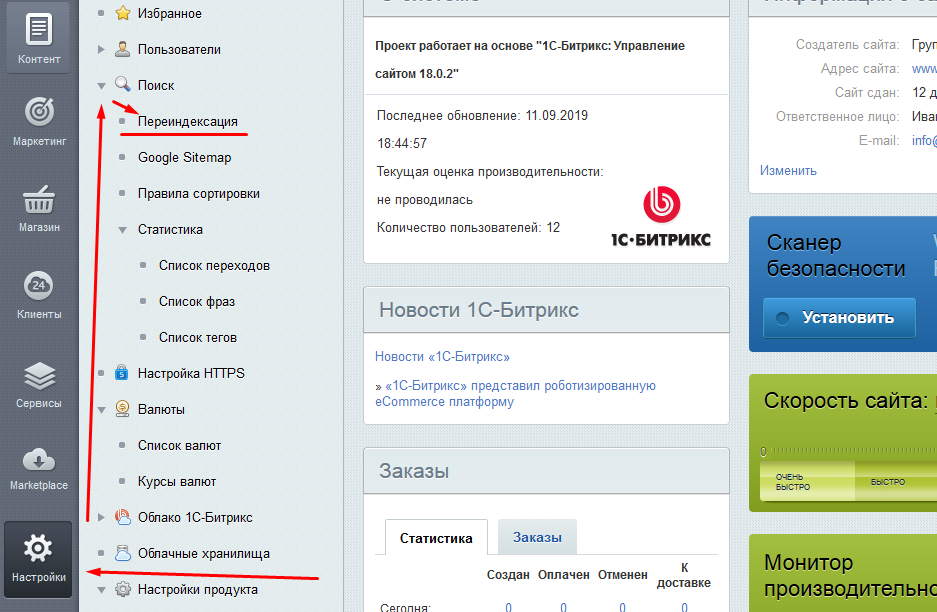Viewport: 937px width, 612px height.
Task: Click the К доставке count for Сегодня
Action: click(684, 606)
